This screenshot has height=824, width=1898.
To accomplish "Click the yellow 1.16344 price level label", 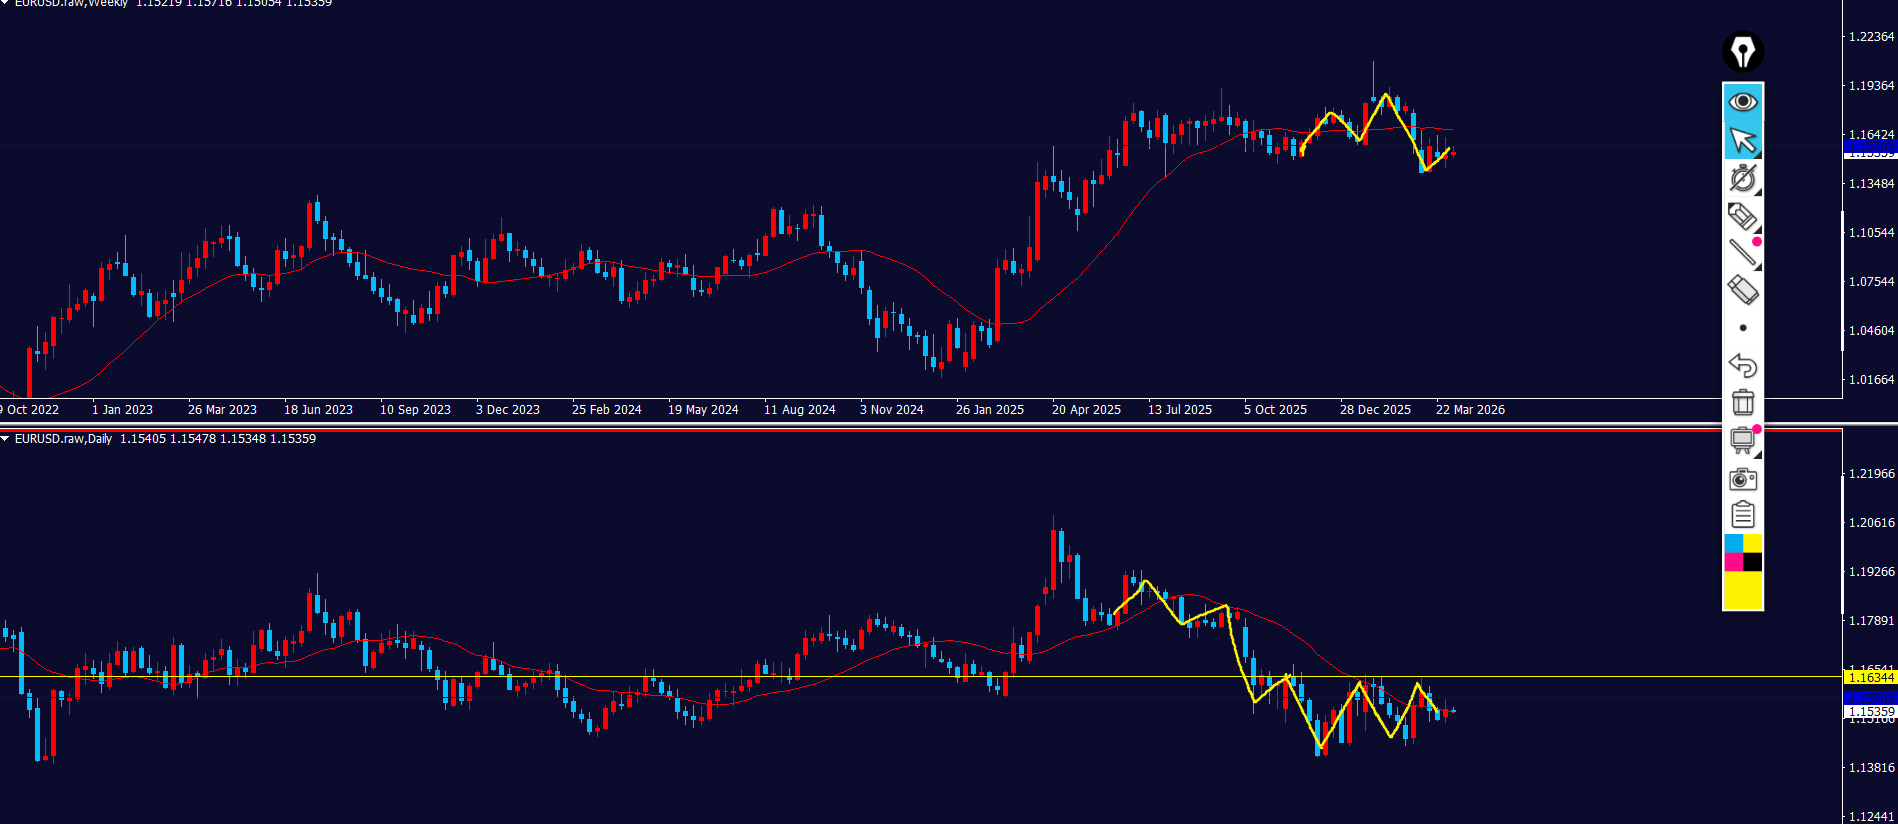I will tap(1869, 678).
